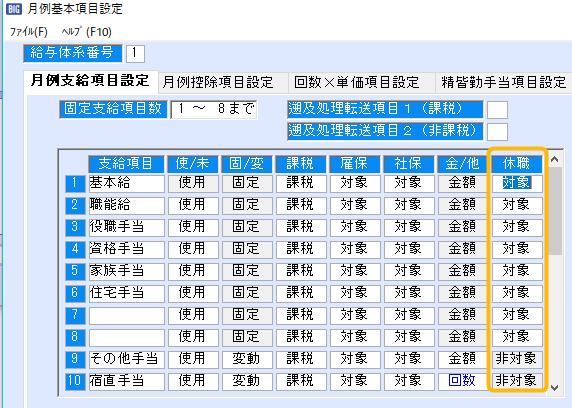Click the 課税 cell for 住宅手当 row
This screenshot has width=572, height=408.
(301, 293)
